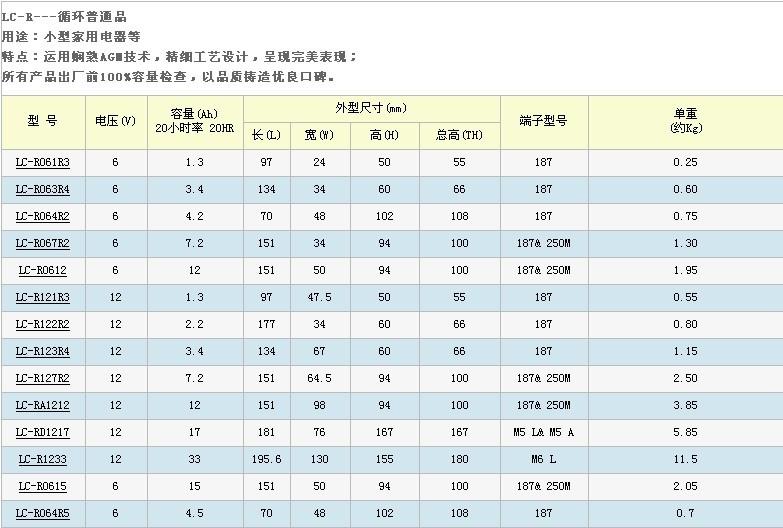Select weight 2.05 in LC-R0615 row

point(685,486)
